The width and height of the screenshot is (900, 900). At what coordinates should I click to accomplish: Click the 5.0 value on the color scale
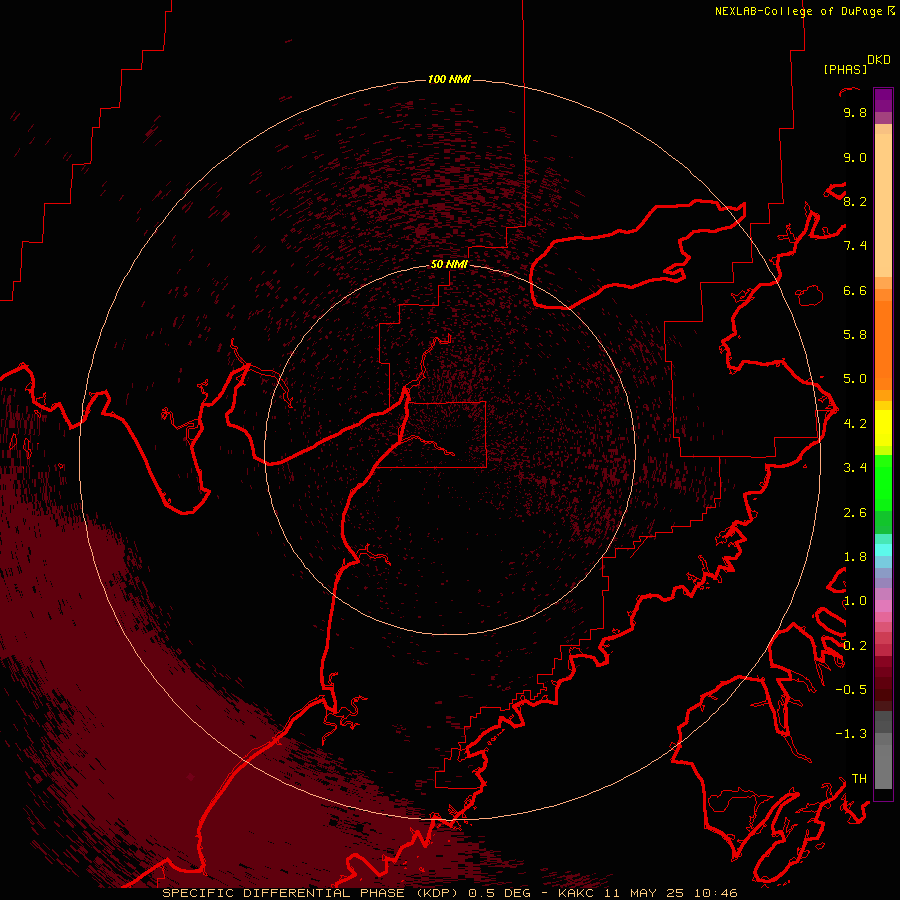pos(855,379)
